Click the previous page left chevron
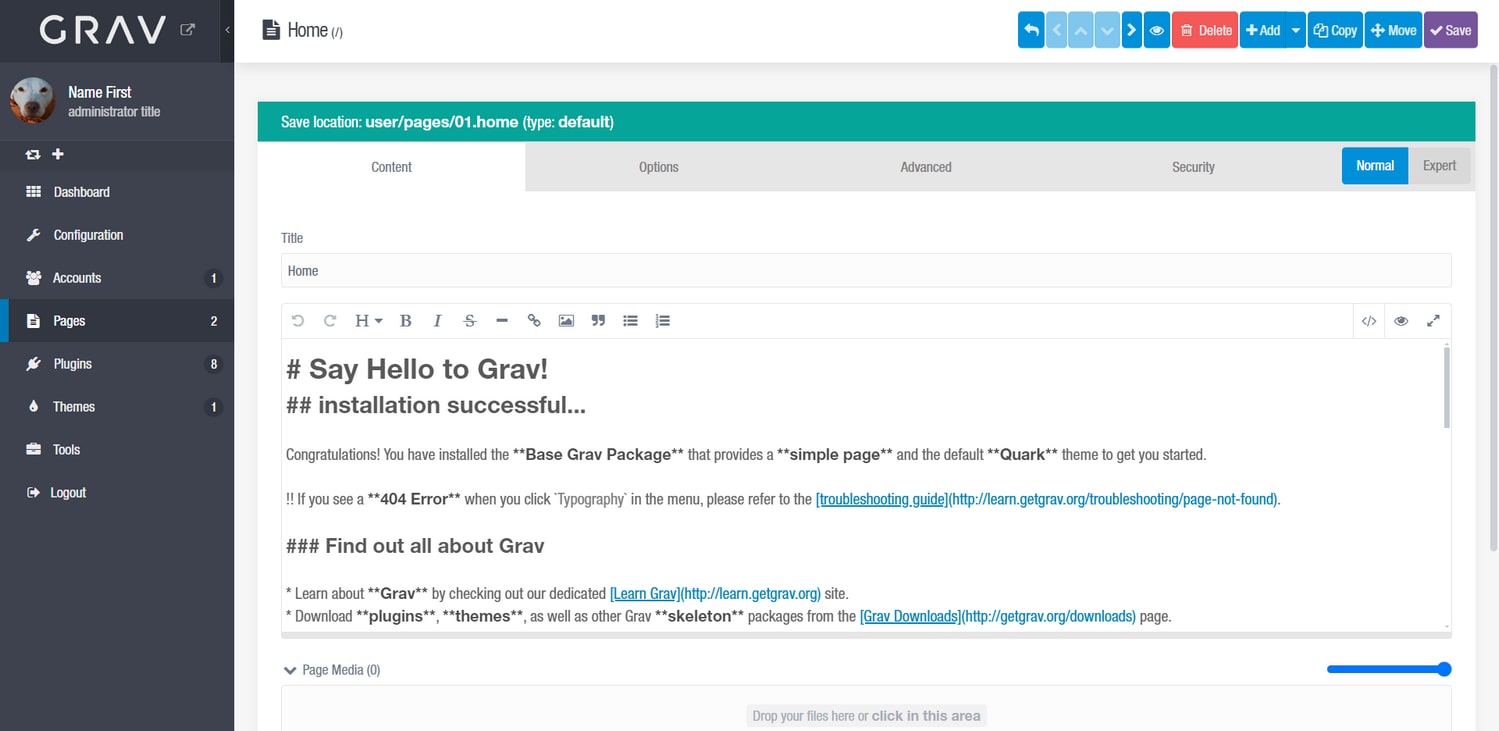Viewport: 1499px width, 731px height. [x=1056, y=30]
